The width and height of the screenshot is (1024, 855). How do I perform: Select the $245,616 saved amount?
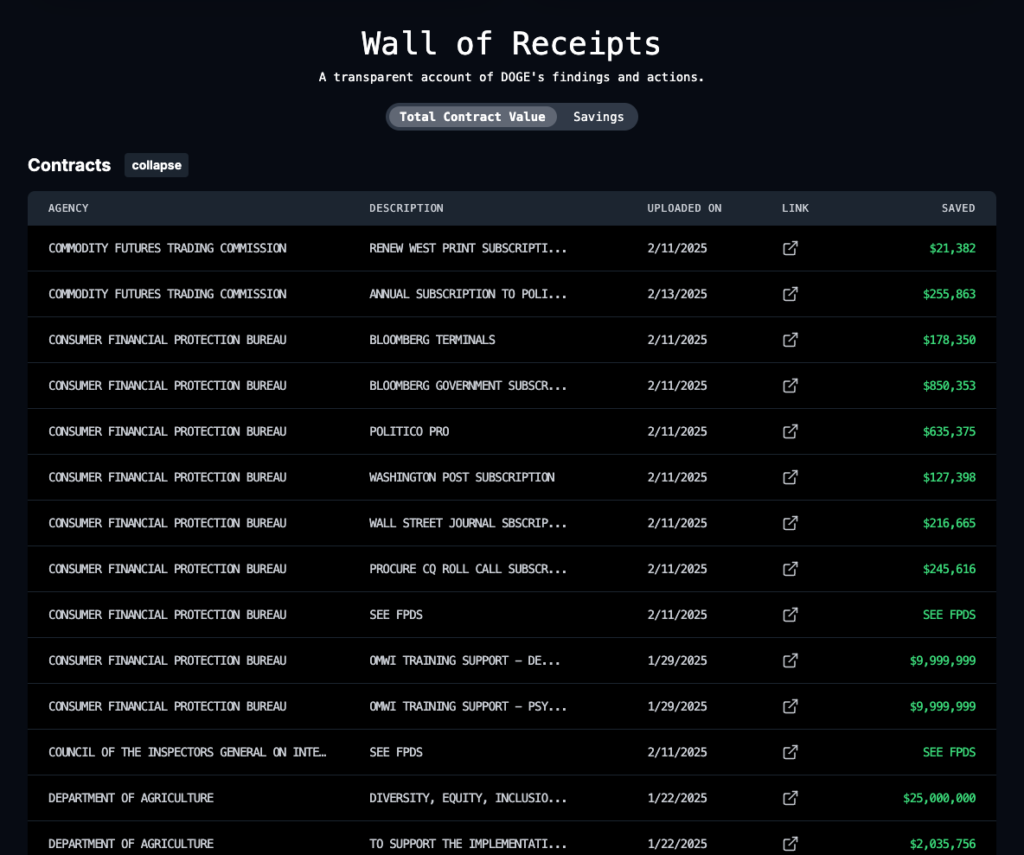coord(949,569)
